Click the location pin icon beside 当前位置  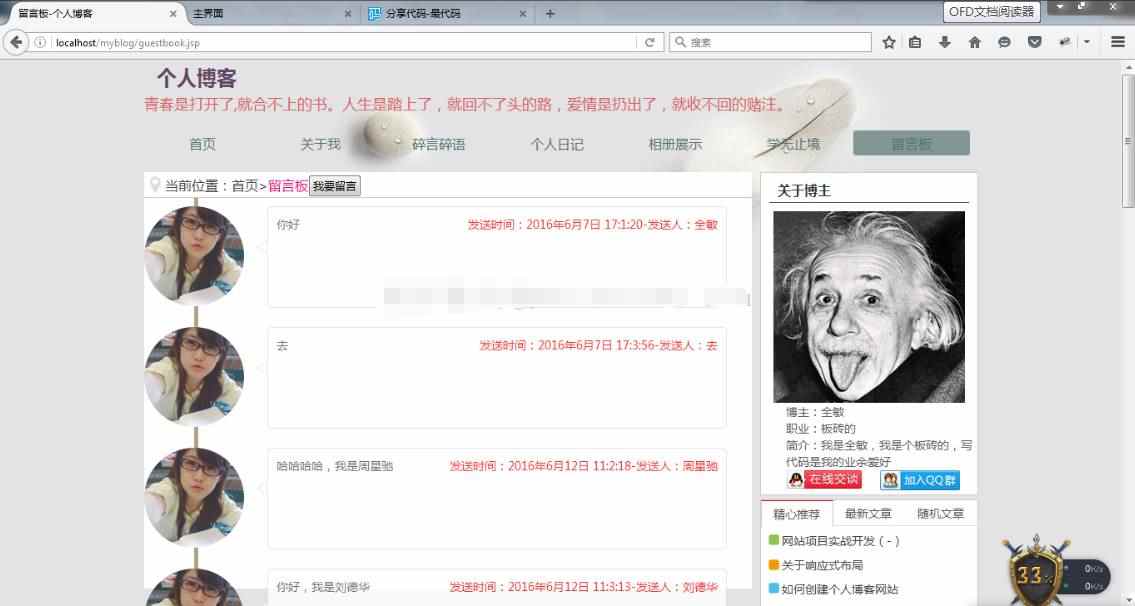pos(154,185)
